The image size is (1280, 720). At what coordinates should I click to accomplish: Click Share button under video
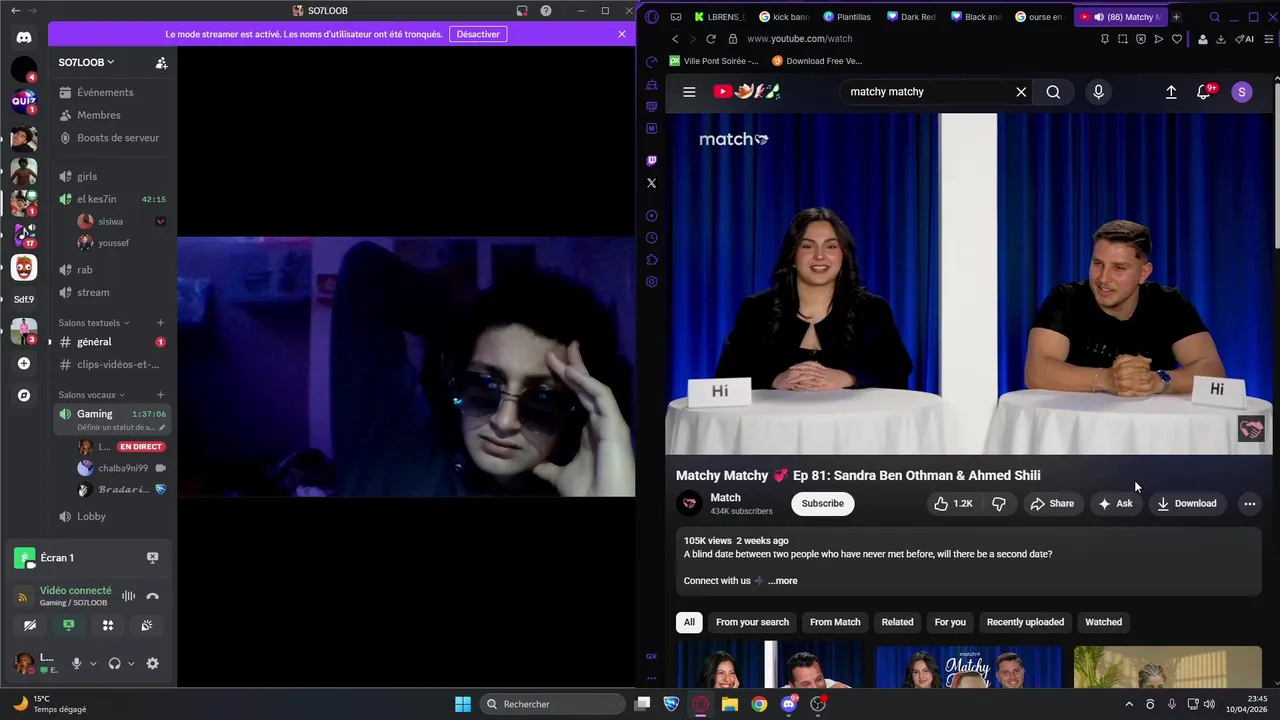point(1052,504)
